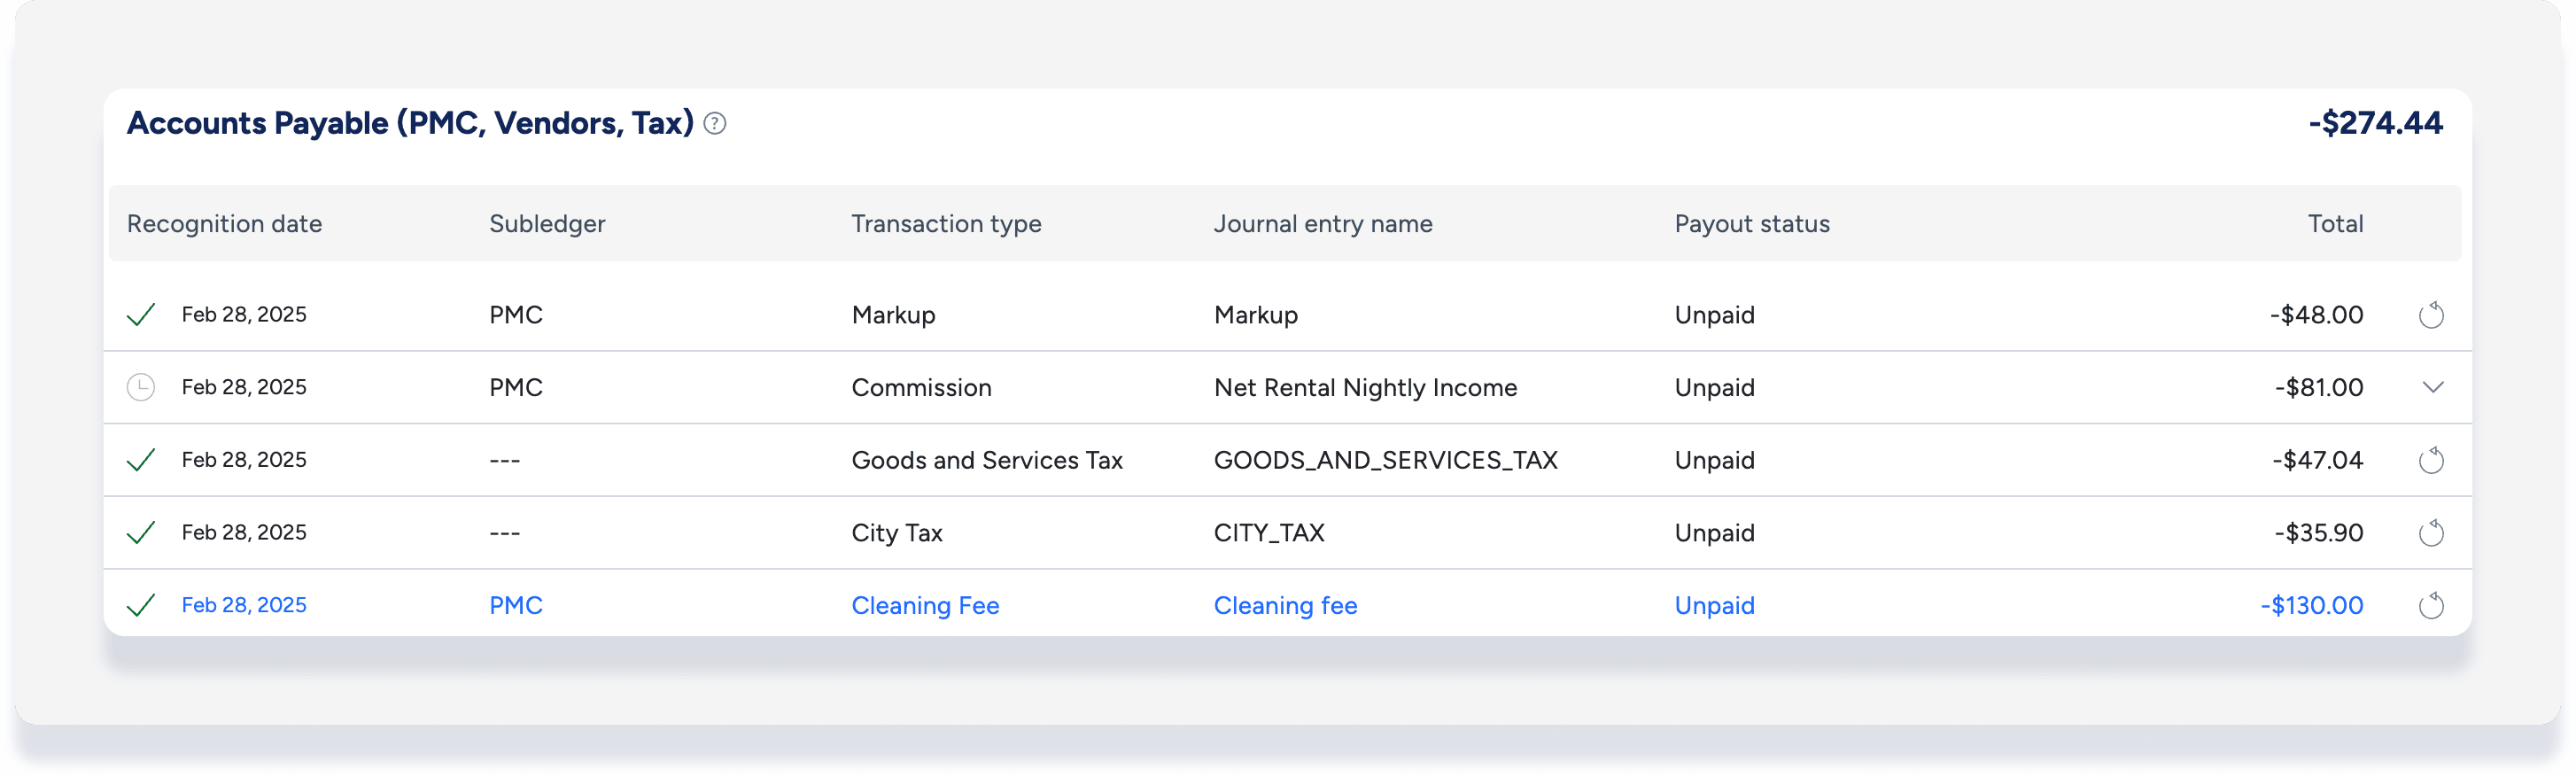Click the circular arrow icon for Goods and Services Tax

pos(2431,460)
